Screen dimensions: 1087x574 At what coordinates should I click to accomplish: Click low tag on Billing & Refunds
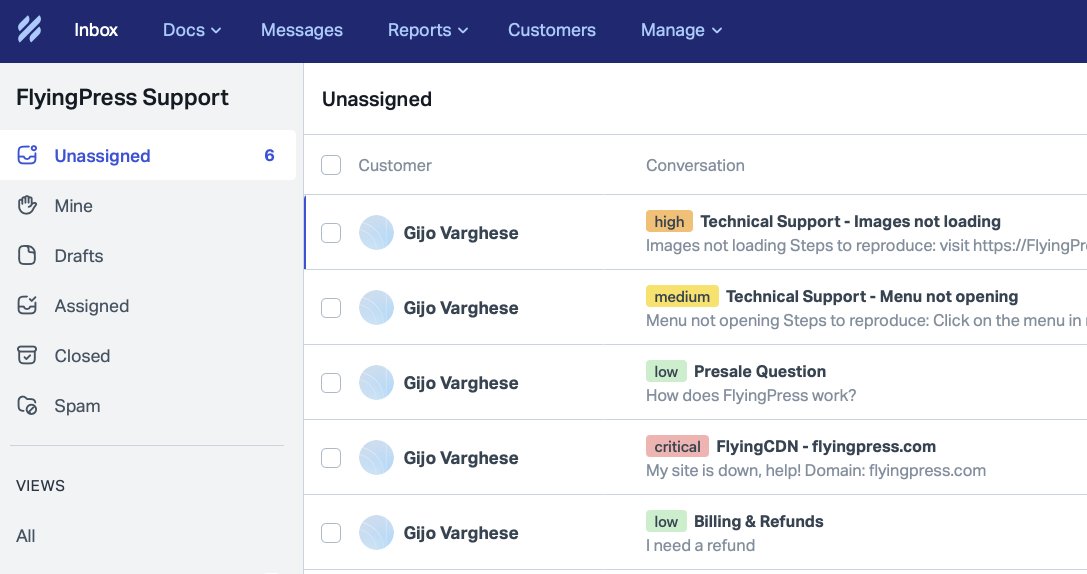click(666, 521)
